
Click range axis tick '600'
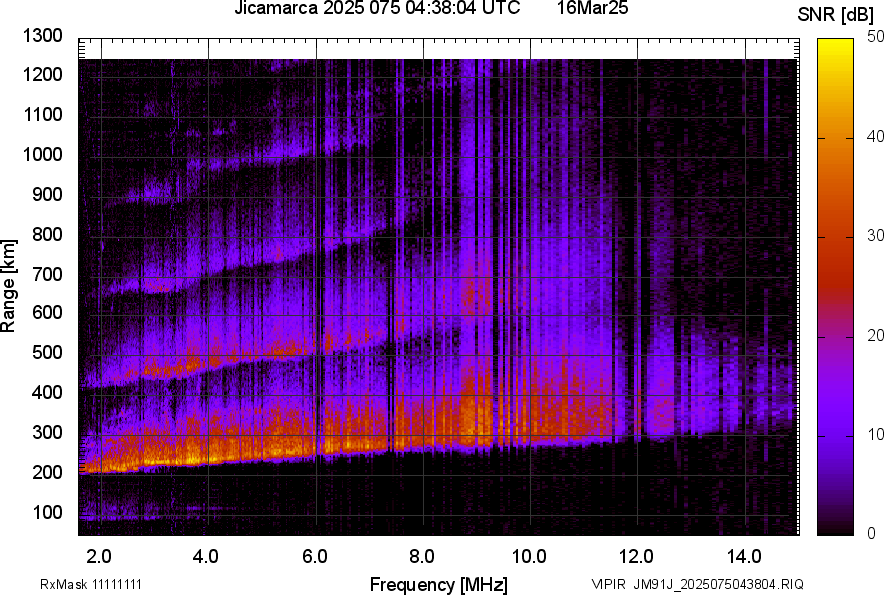tap(47, 312)
